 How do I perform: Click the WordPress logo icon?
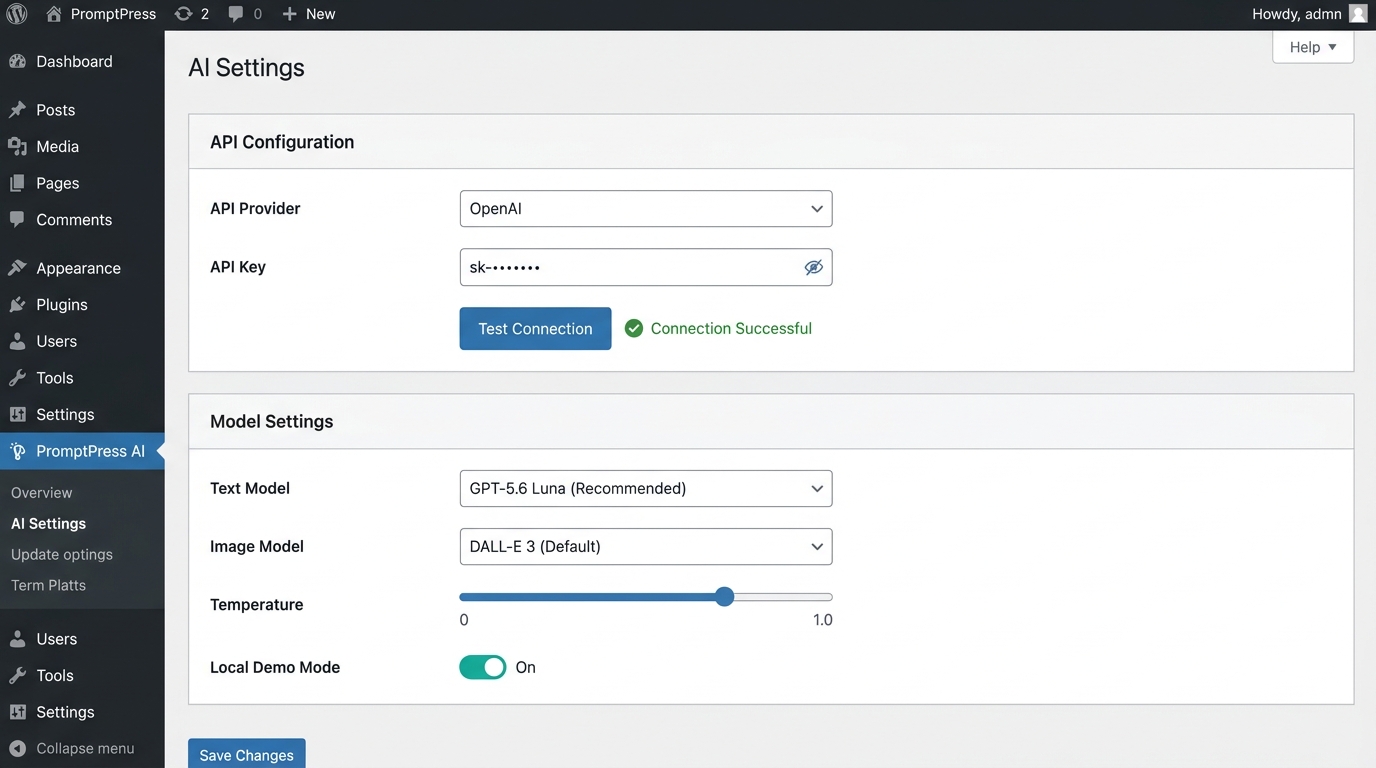pos(17,14)
